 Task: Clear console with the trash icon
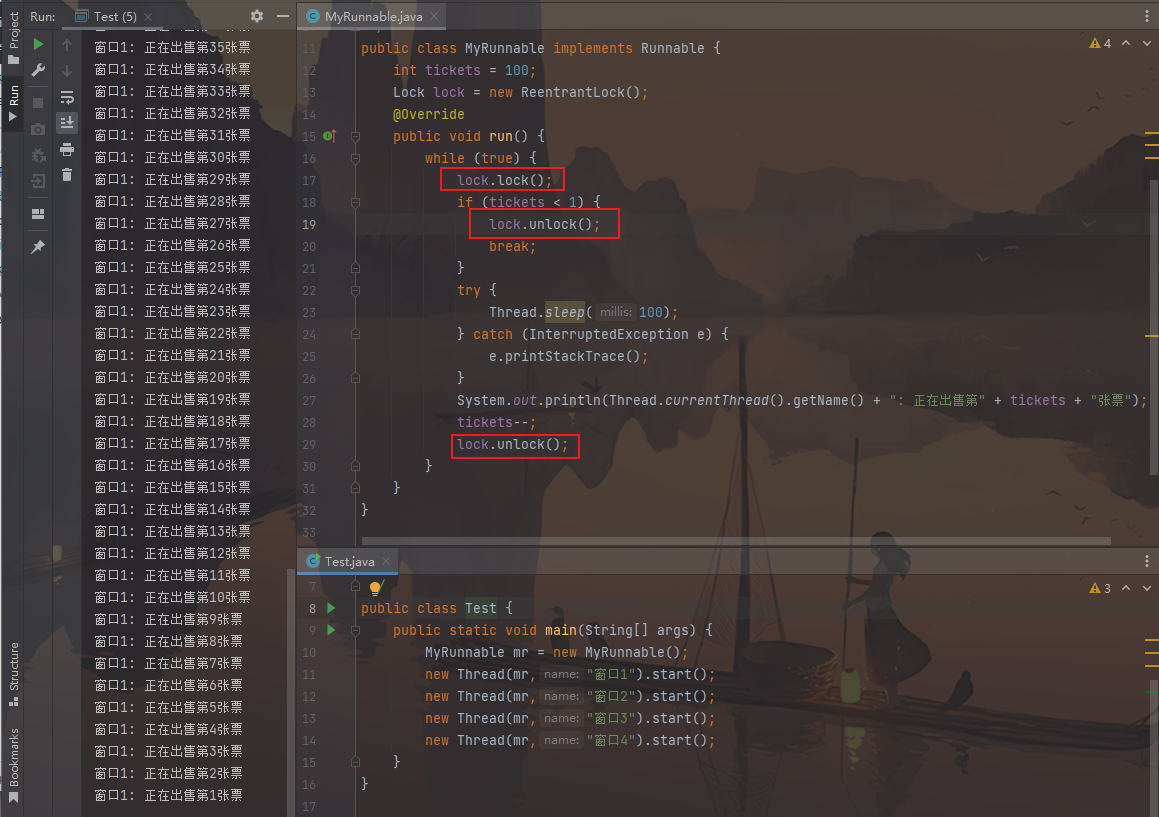(x=67, y=175)
